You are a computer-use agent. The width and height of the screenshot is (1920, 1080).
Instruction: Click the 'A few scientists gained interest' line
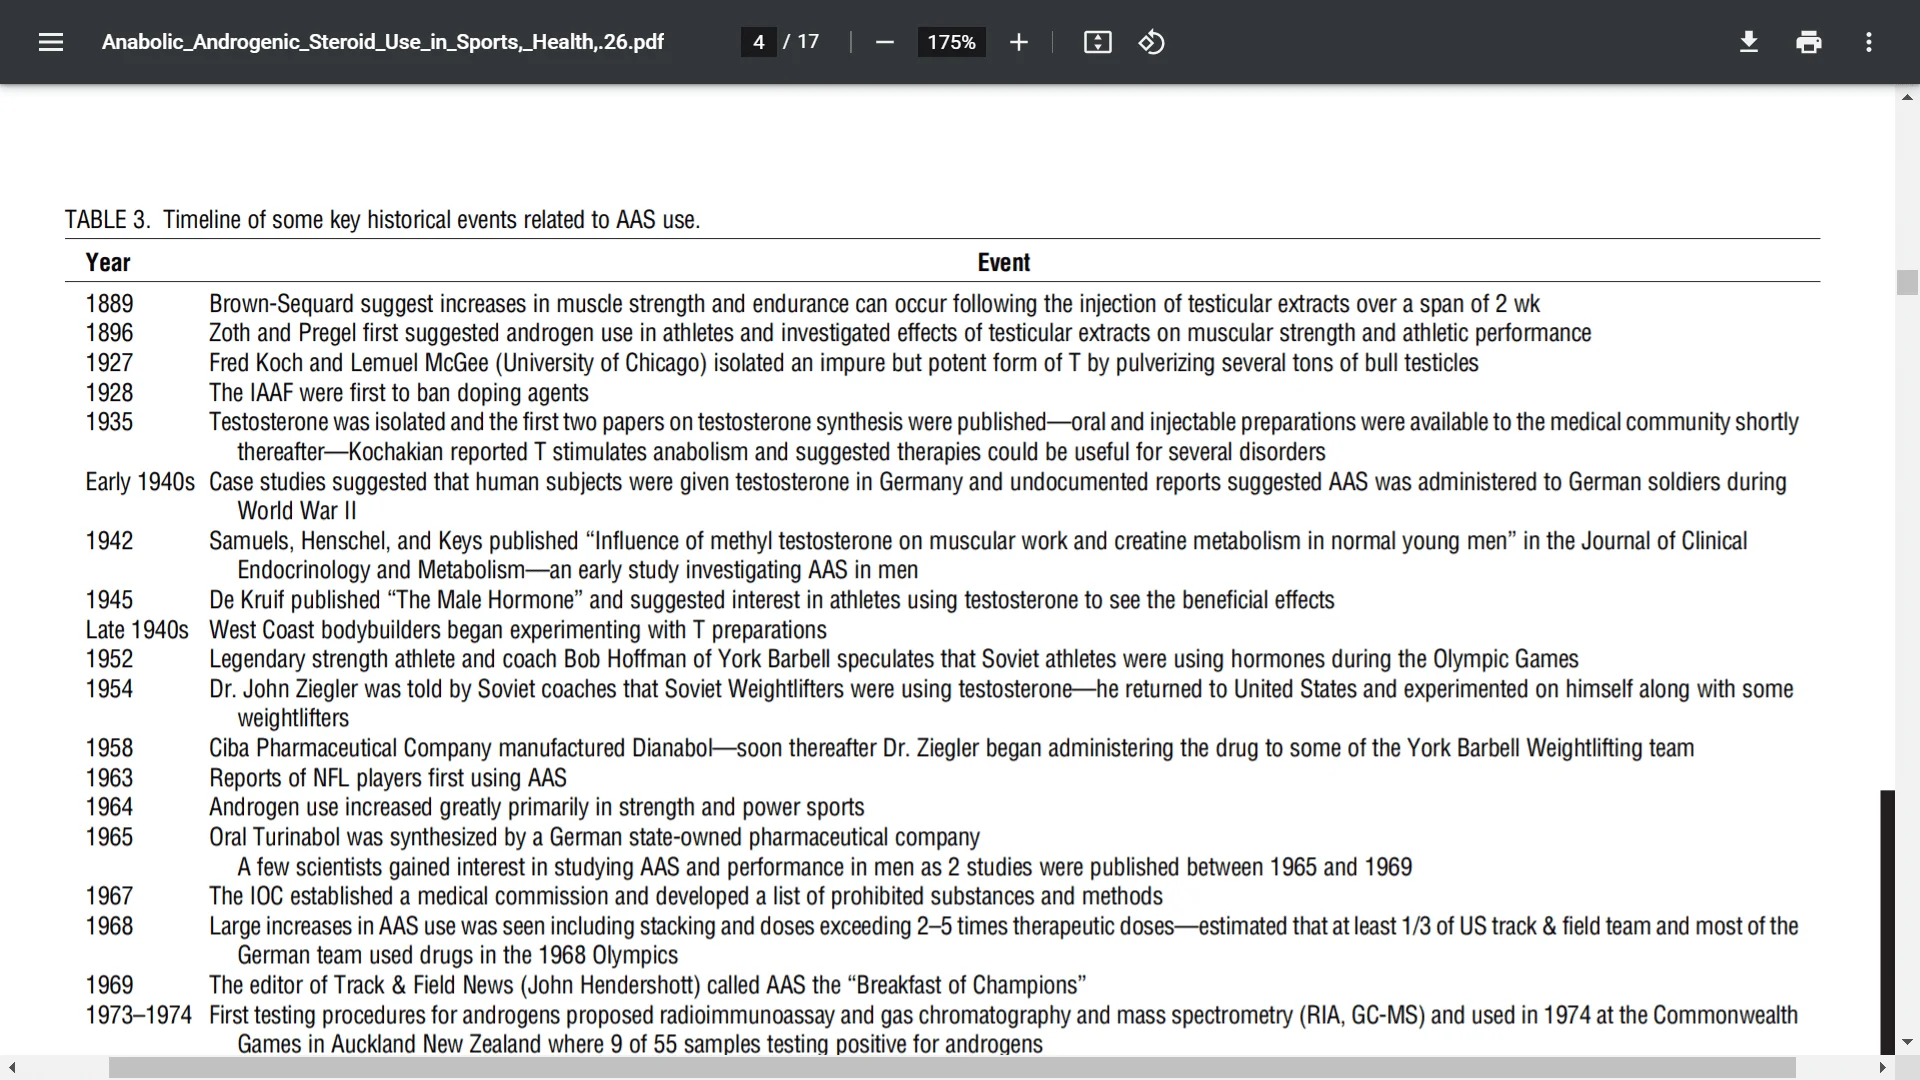pos(824,867)
